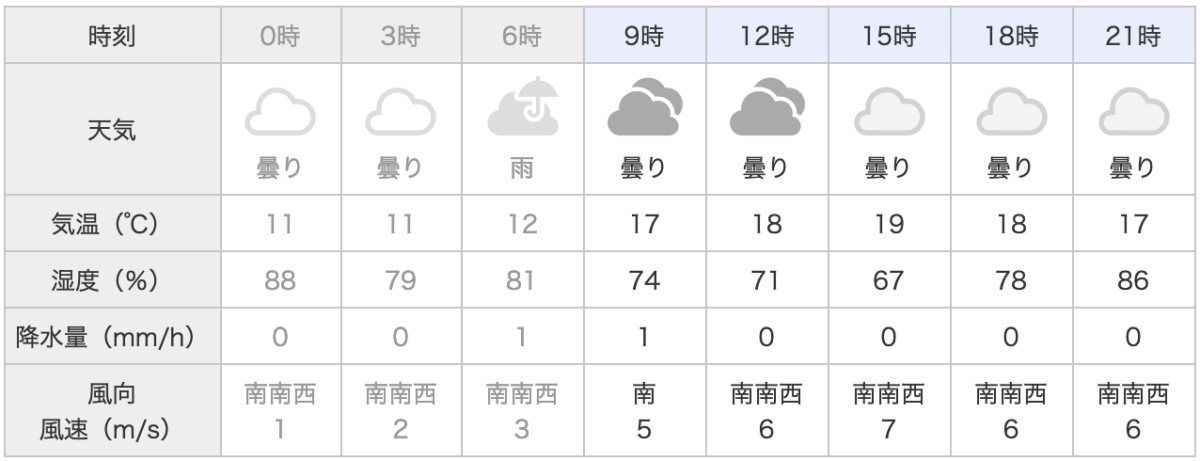
Task: Click the dark cloud icon for 9時
Action: click(x=644, y=108)
